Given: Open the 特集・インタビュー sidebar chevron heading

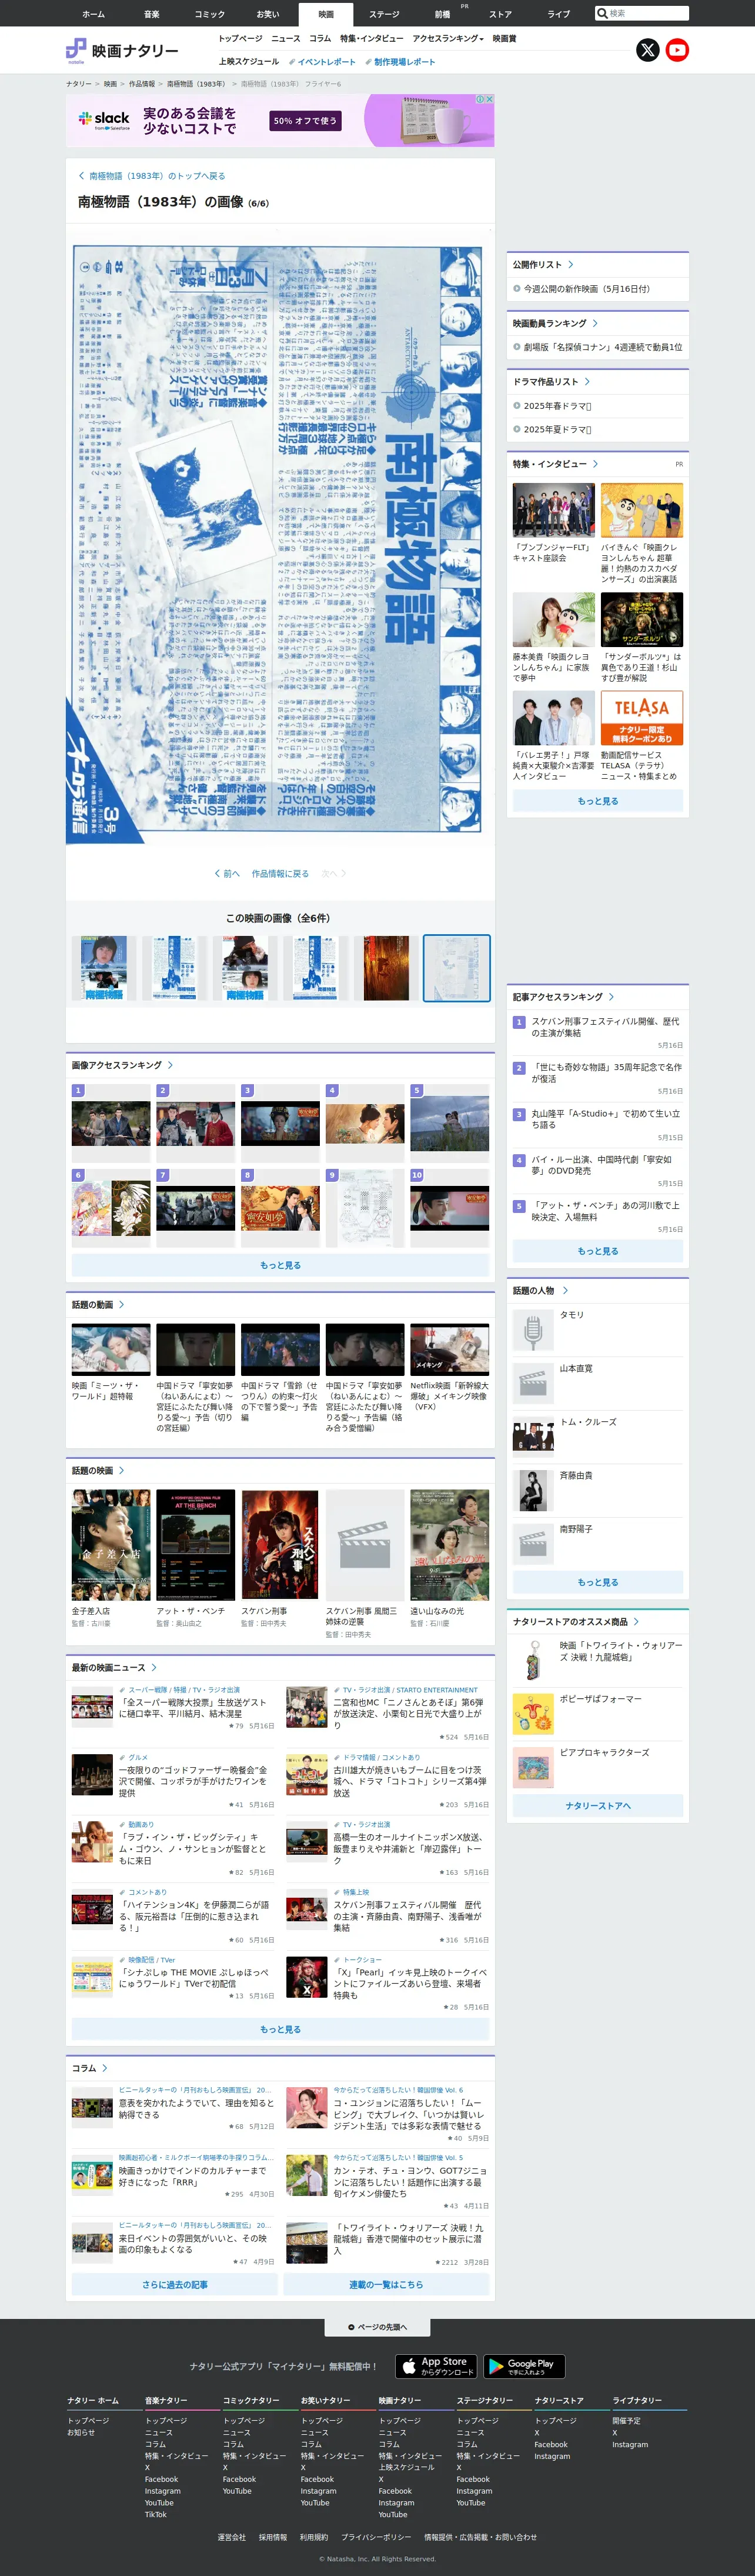Looking at the screenshot, I should [555, 464].
